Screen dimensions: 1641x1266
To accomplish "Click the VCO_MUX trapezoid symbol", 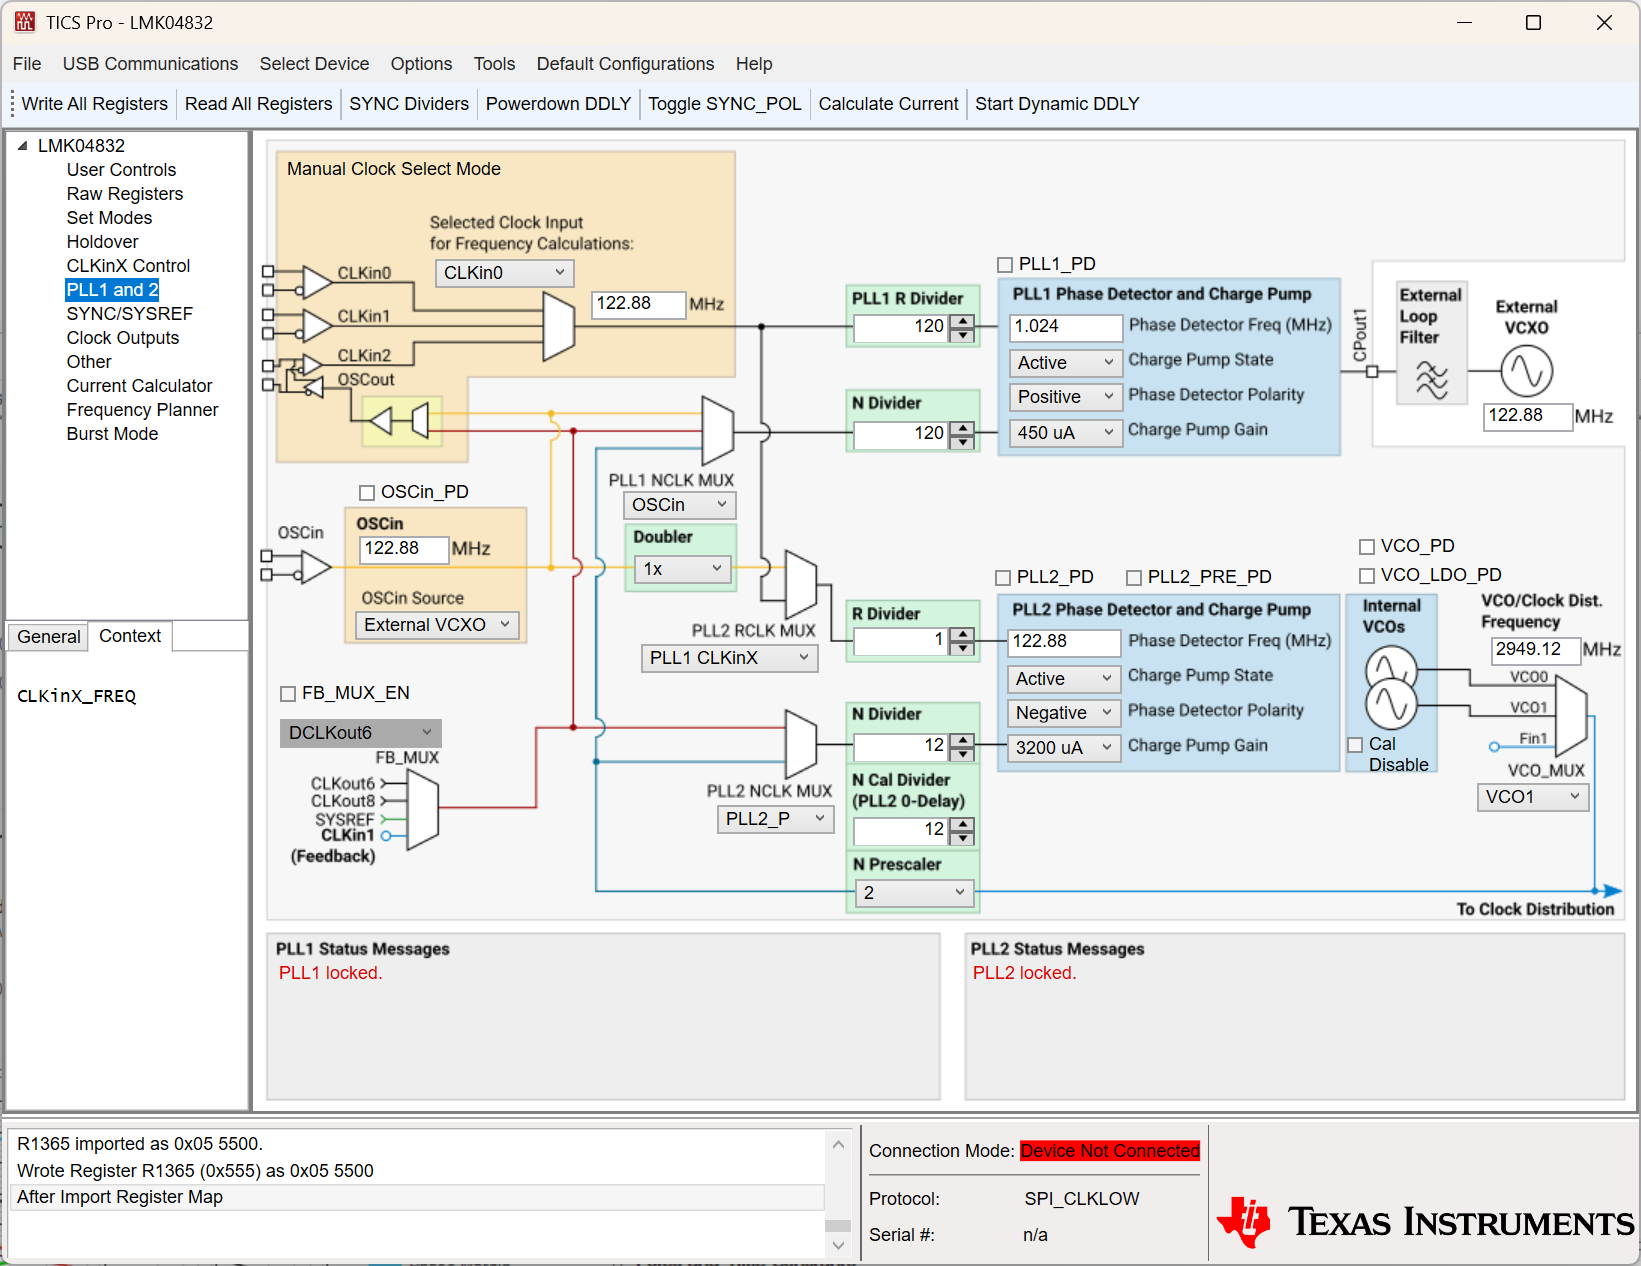I will [1572, 716].
